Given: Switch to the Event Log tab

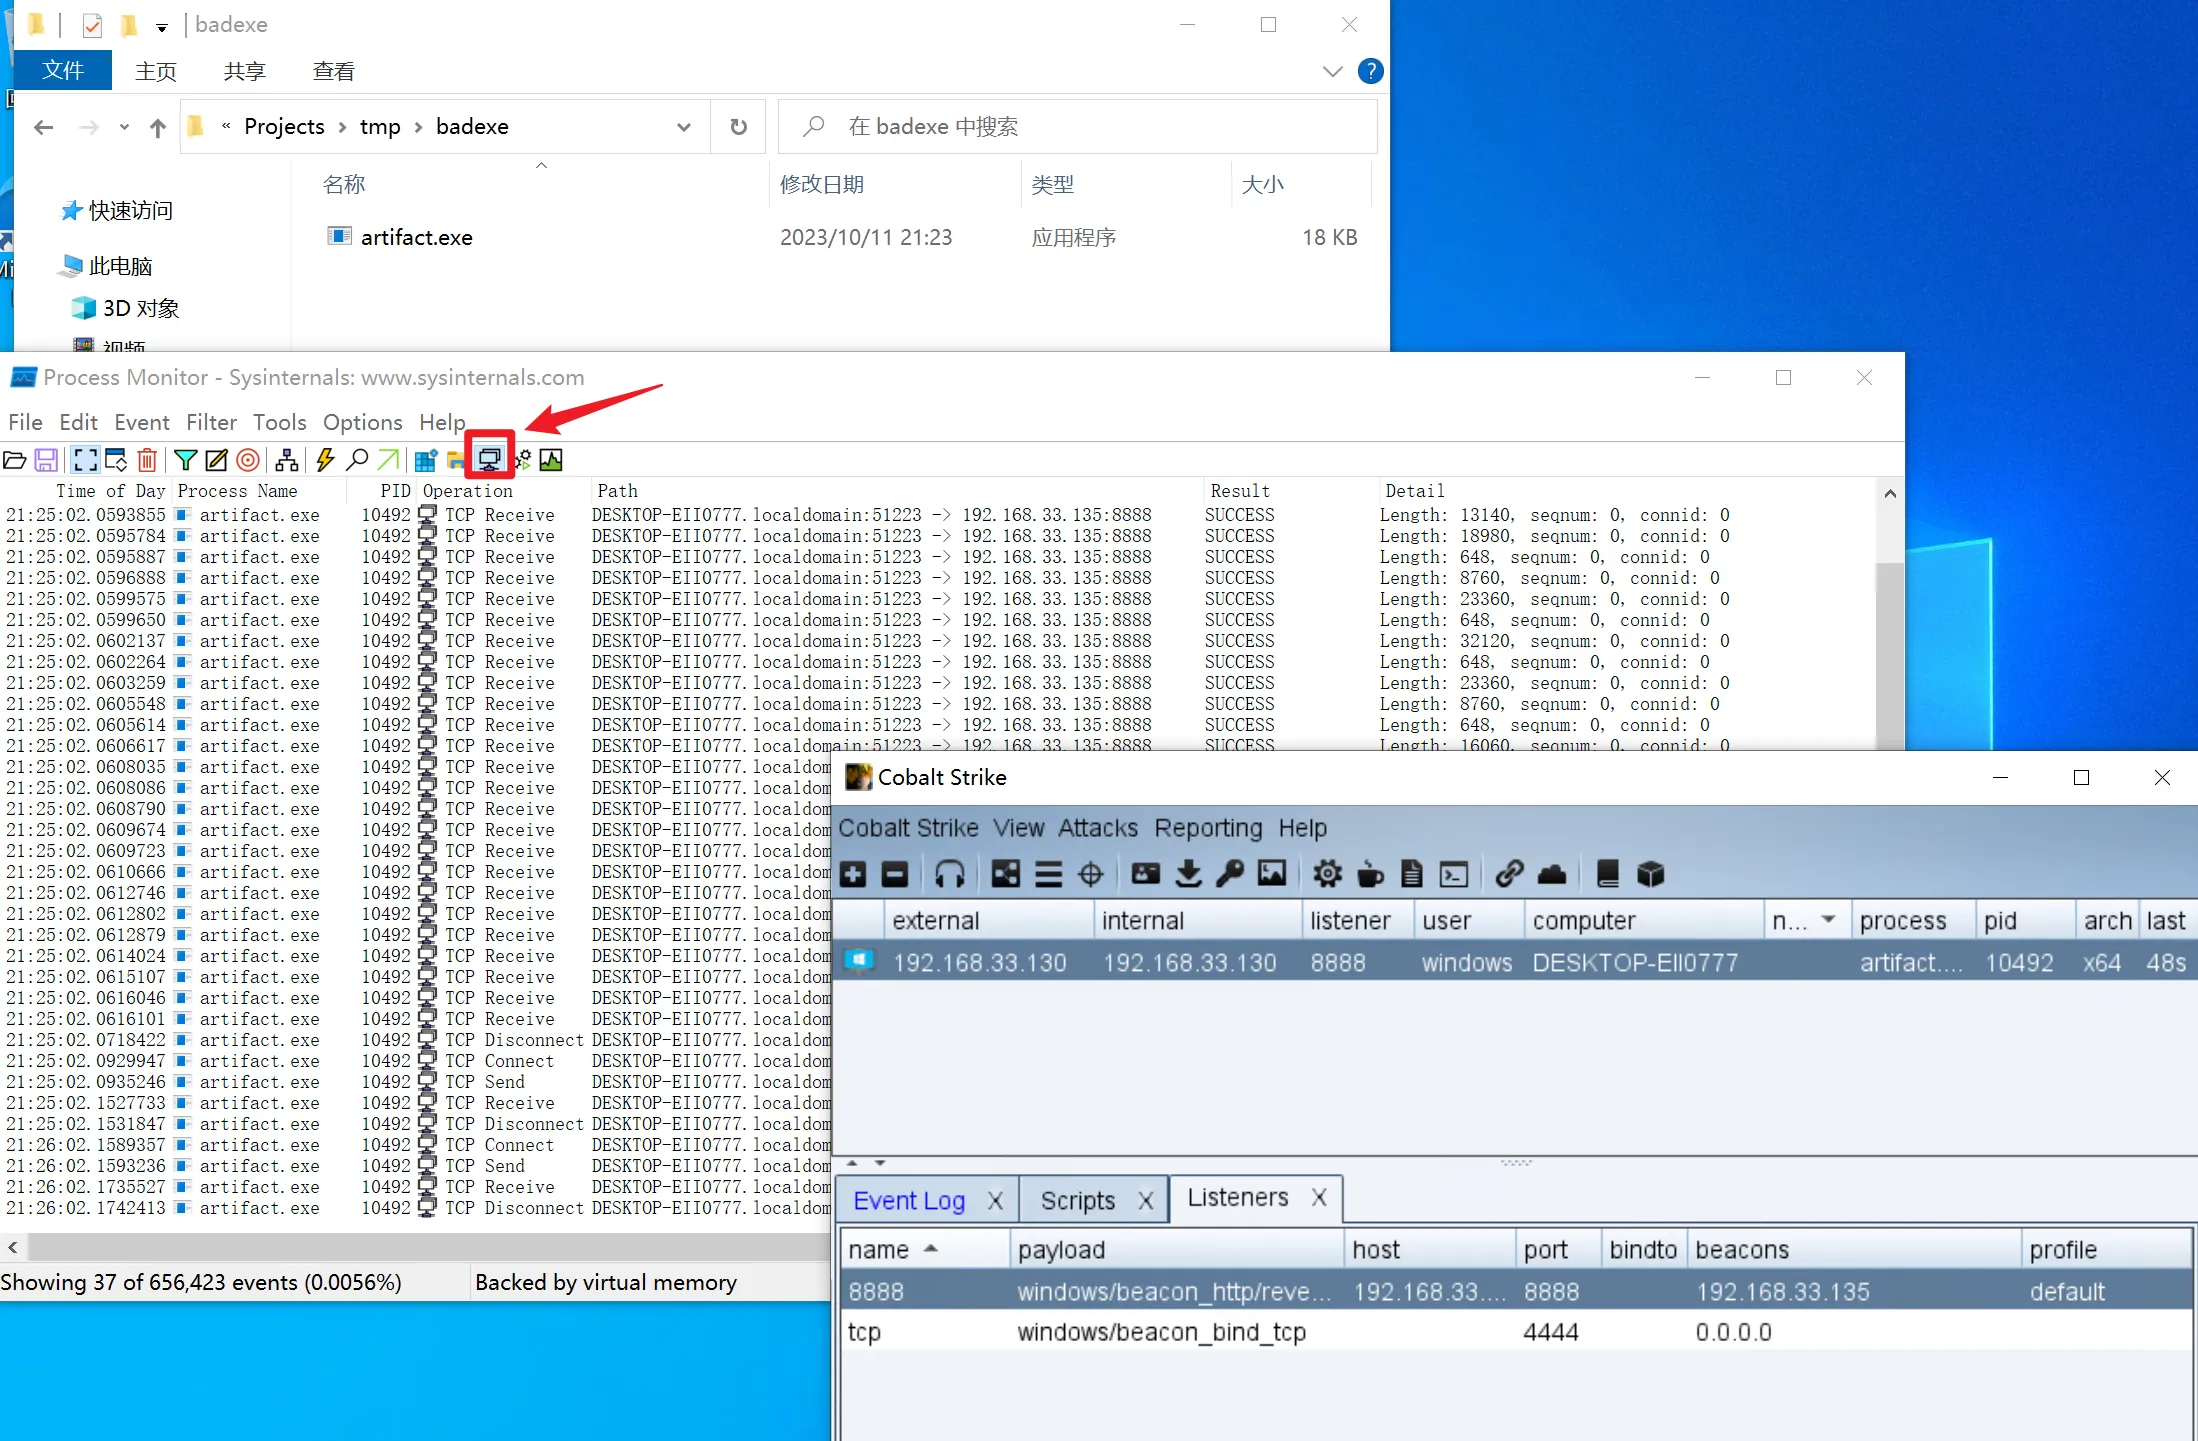Looking at the screenshot, I should coord(908,1199).
